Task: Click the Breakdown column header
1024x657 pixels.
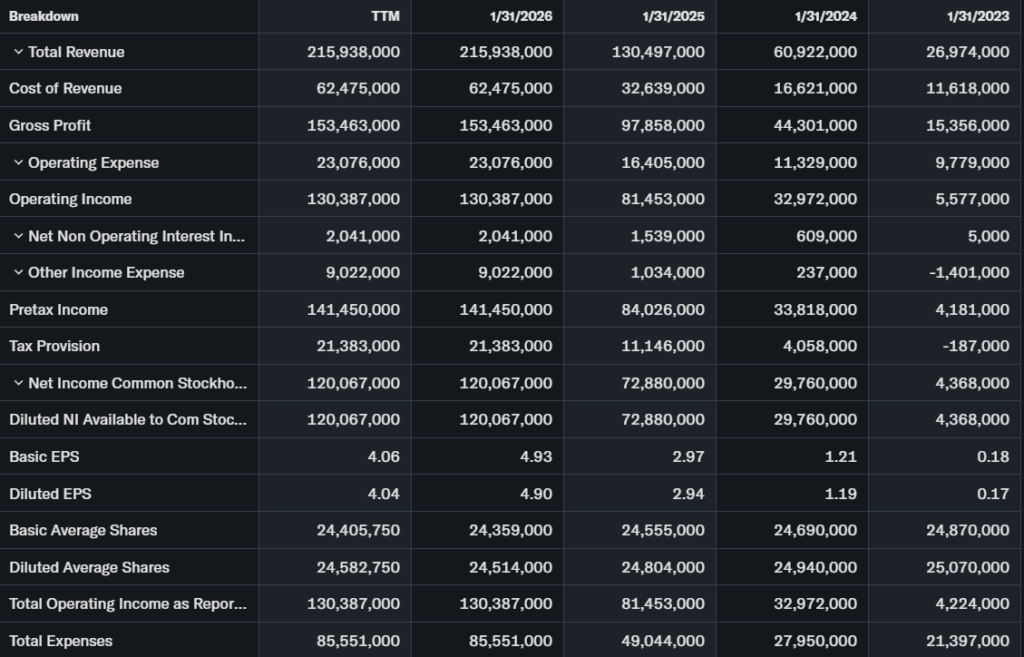Action: coord(44,16)
